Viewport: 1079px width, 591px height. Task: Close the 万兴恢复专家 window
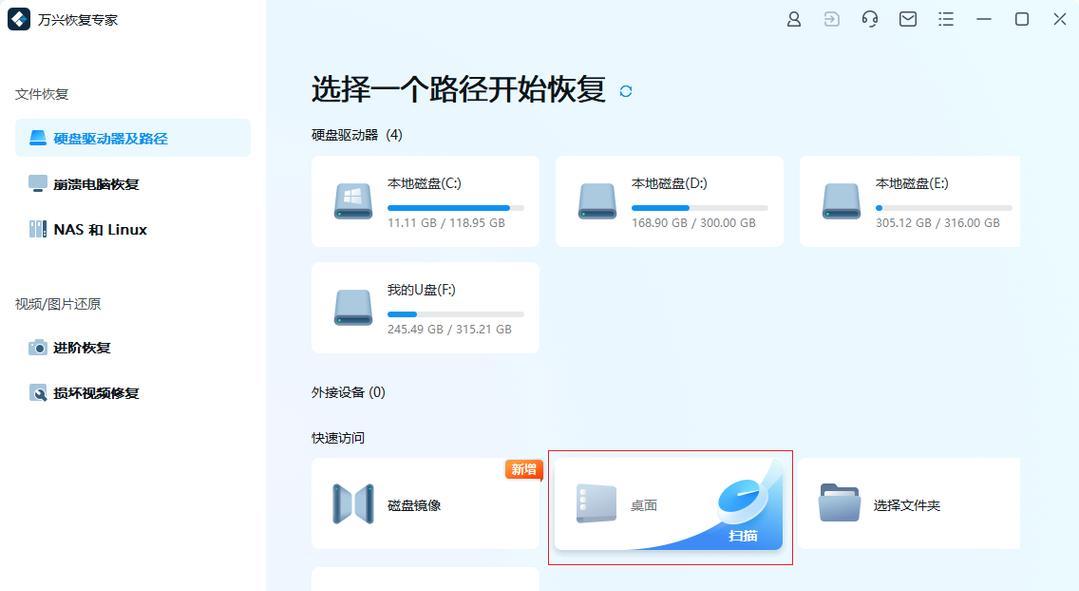coord(1060,19)
